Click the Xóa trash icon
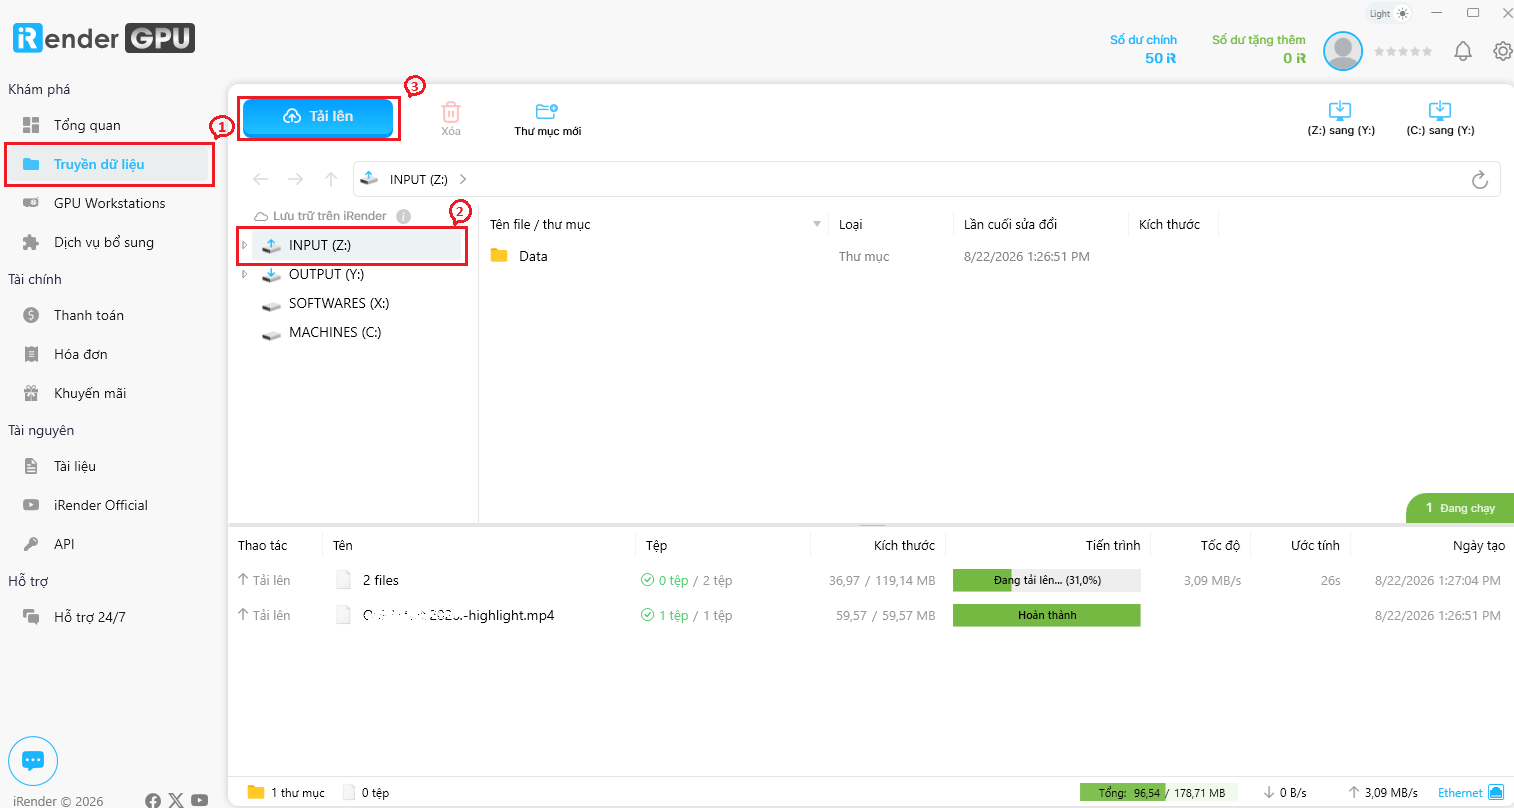 click(x=451, y=112)
